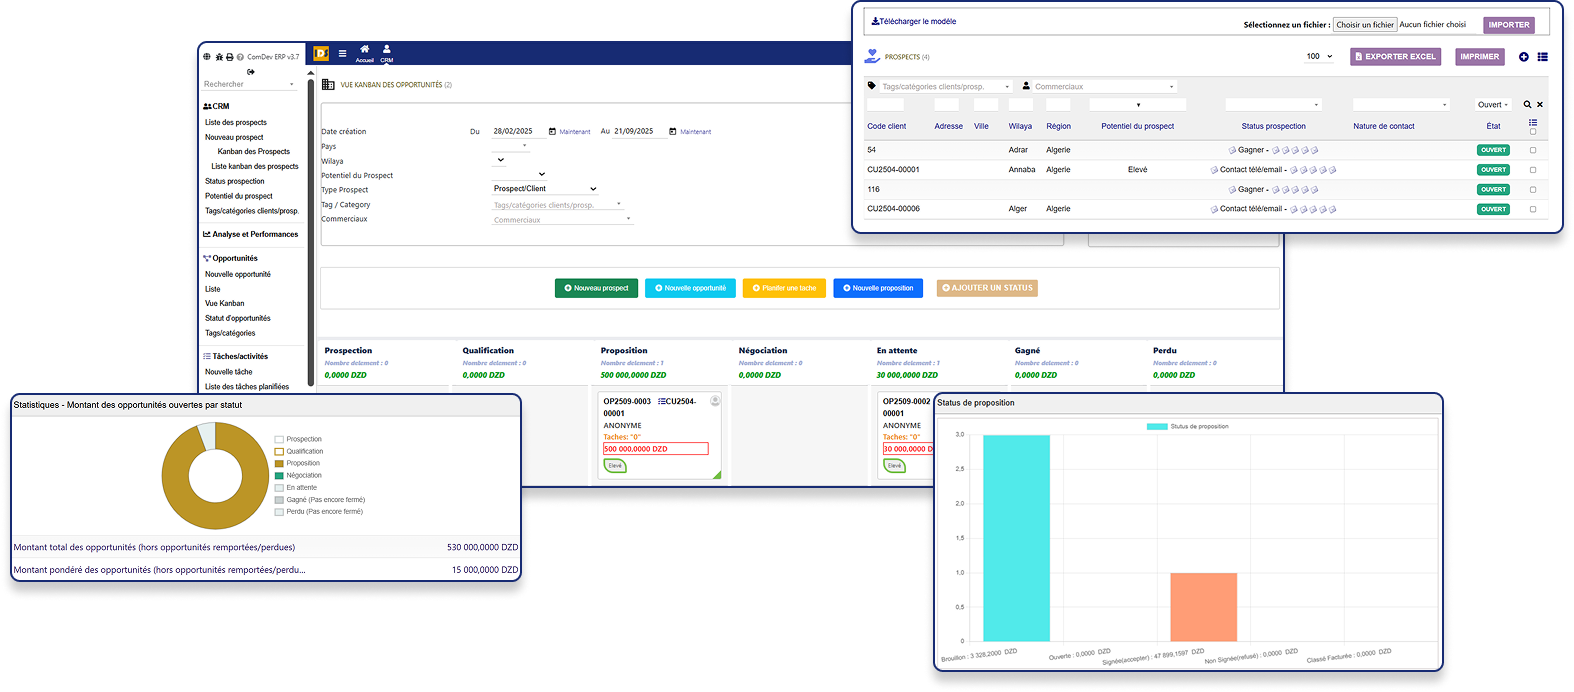The image size is (1574, 692).
Task: Click the building icon beside Vue Kanban title
Action: pos(328,85)
